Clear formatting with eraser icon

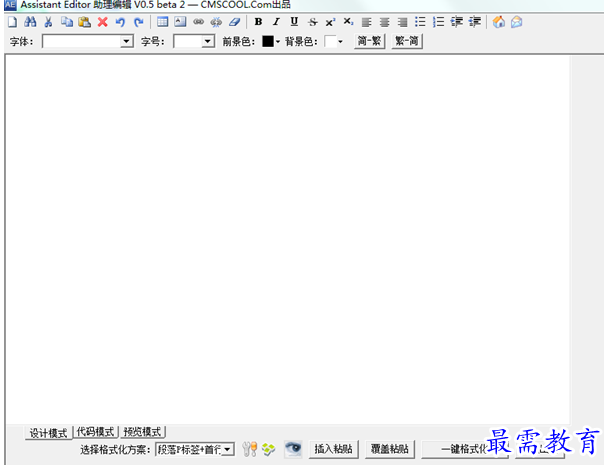coord(235,22)
